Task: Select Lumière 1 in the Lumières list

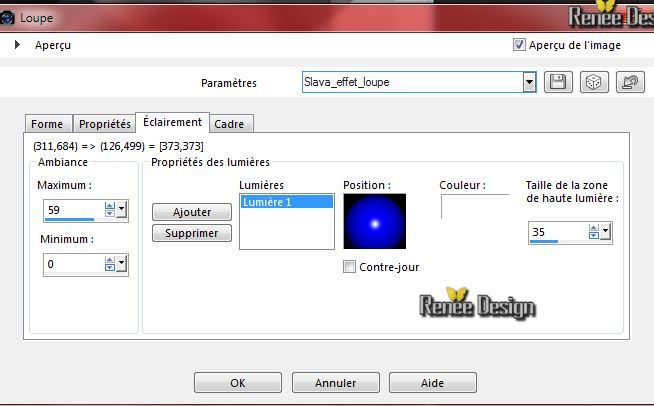Action: (287, 202)
